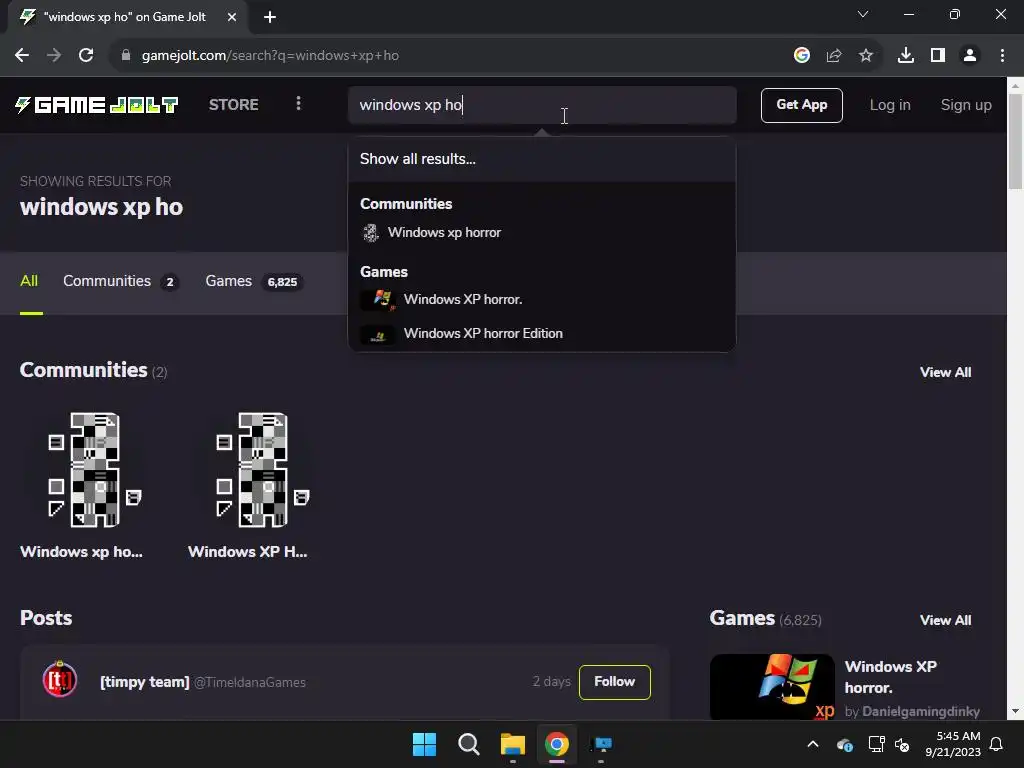This screenshot has width=1024, height=768.
Task: Open Windows taskbar search
Action: [x=469, y=744]
